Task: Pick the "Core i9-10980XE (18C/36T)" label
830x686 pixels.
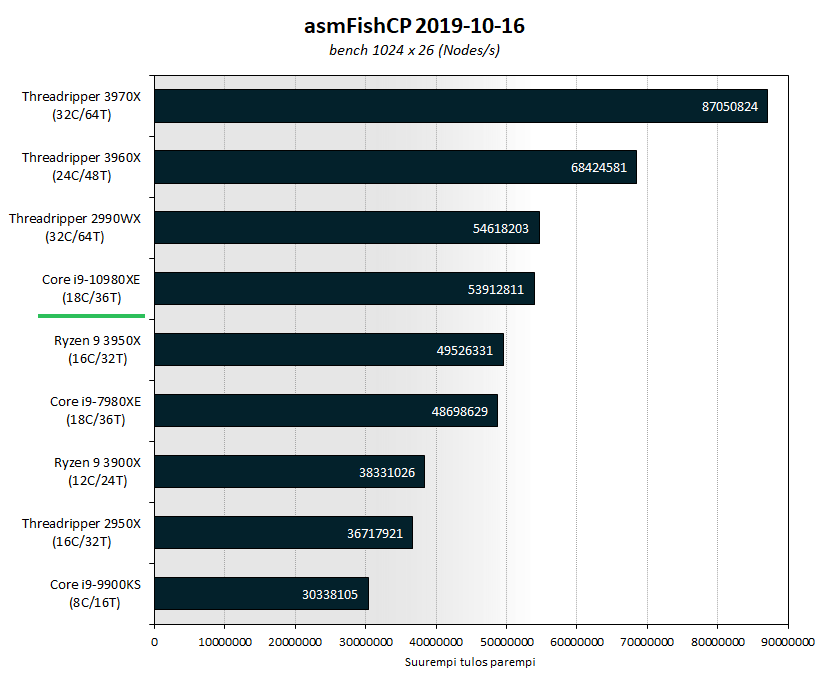Action: pos(92,288)
